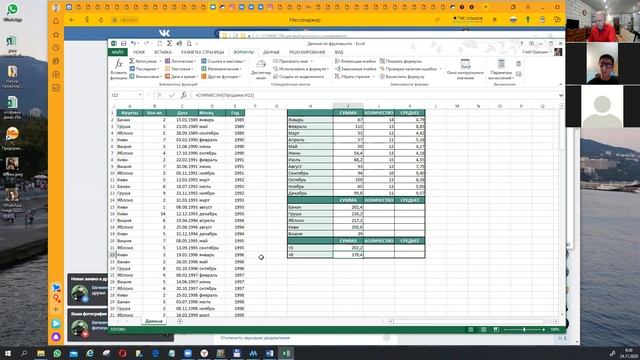
Task: Select column I header
Action: pyautogui.click(x=348, y=106)
